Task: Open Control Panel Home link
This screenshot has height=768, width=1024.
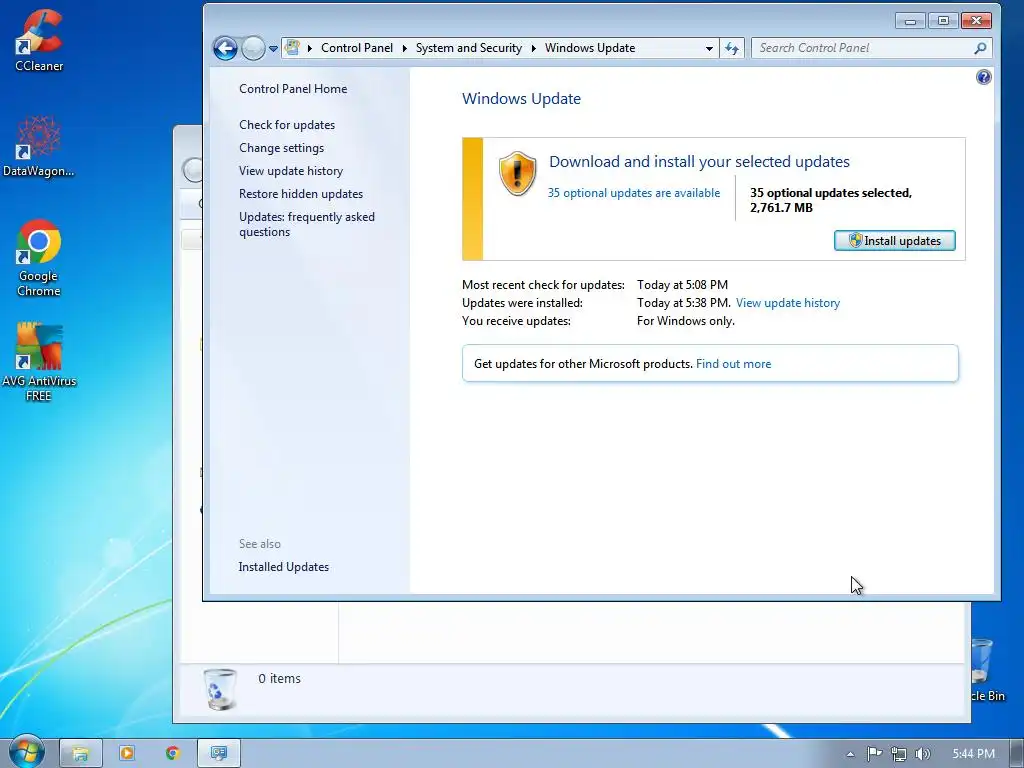Action: [x=293, y=89]
